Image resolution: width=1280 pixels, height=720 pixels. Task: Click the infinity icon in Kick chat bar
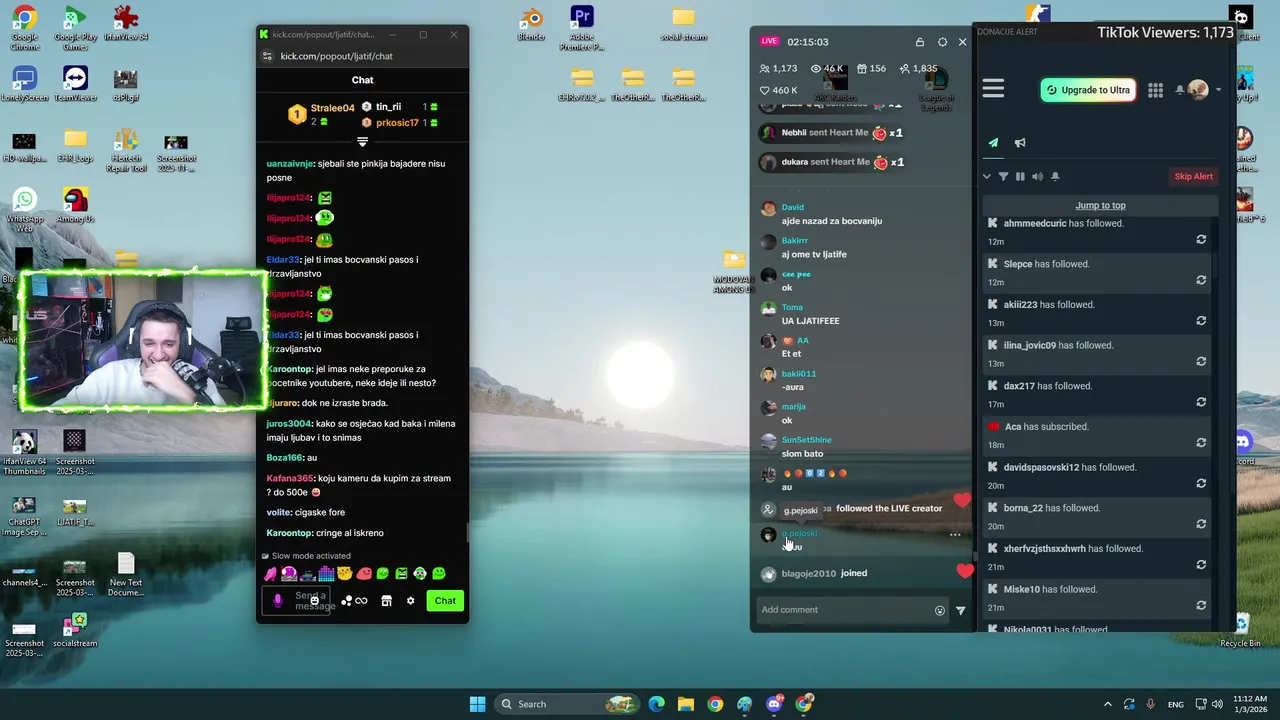tap(361, 601)
